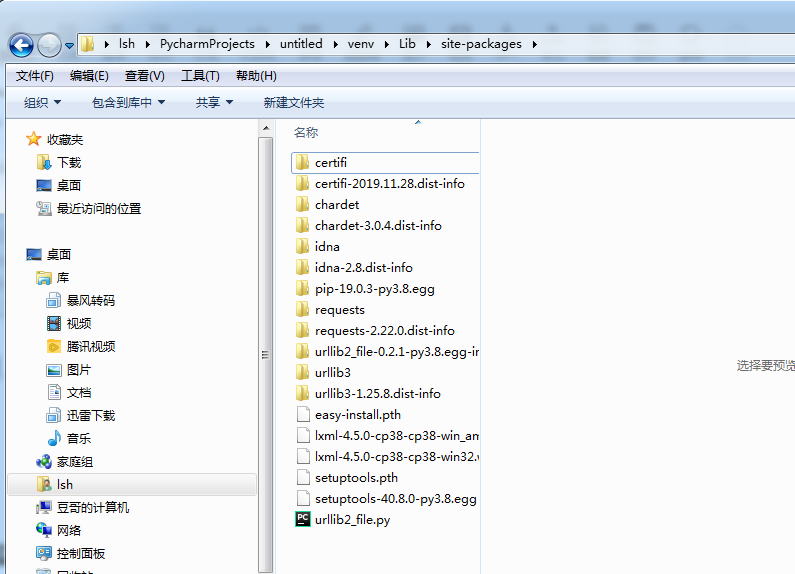Click the navigation pane scrollbar thumb
The width and height of the screenshot is (795, 574).
pyautogui.click(x=266, y=355)
